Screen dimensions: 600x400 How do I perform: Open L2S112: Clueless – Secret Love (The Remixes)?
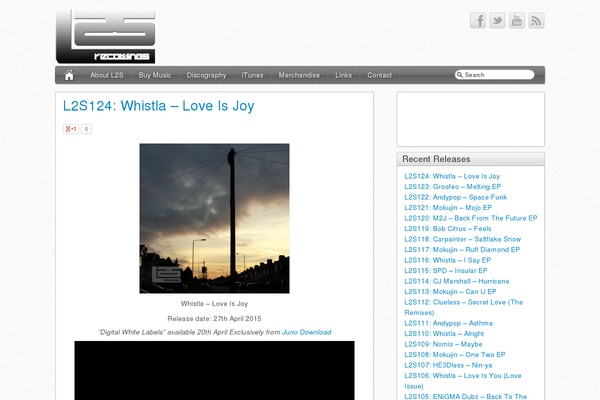pos(463,307)
